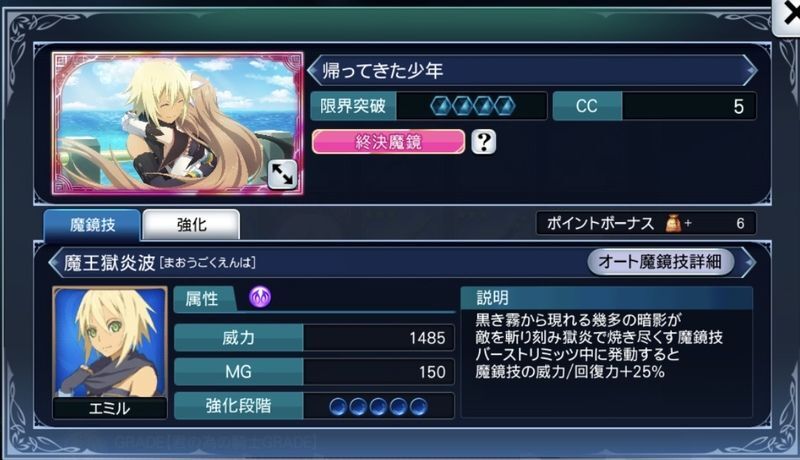Click the purple dark attribute icon

pyautogui.click(x=260, y=297)
